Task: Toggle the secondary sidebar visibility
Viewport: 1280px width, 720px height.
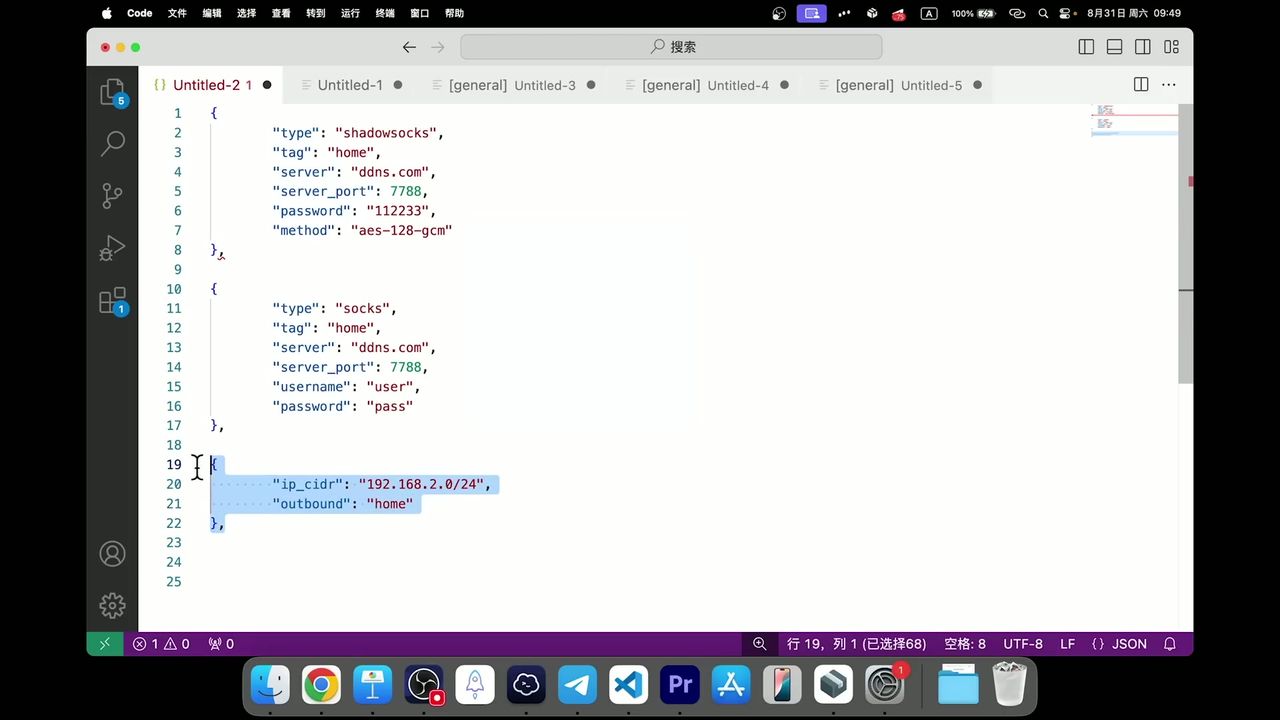Action: tap(1142, 46)
